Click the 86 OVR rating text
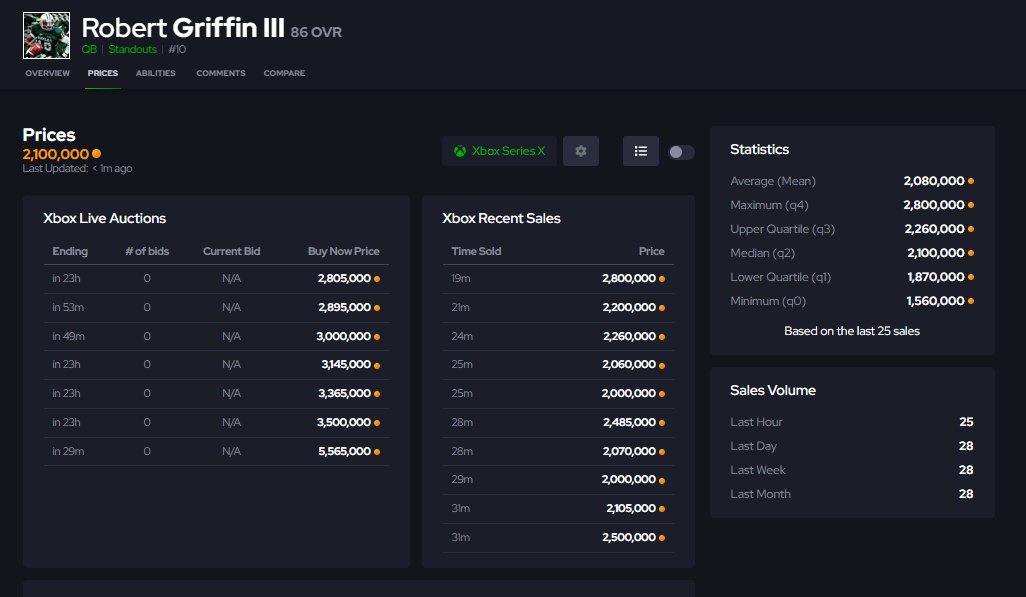Screen dimensions: 1026x597 coord(316,32)
